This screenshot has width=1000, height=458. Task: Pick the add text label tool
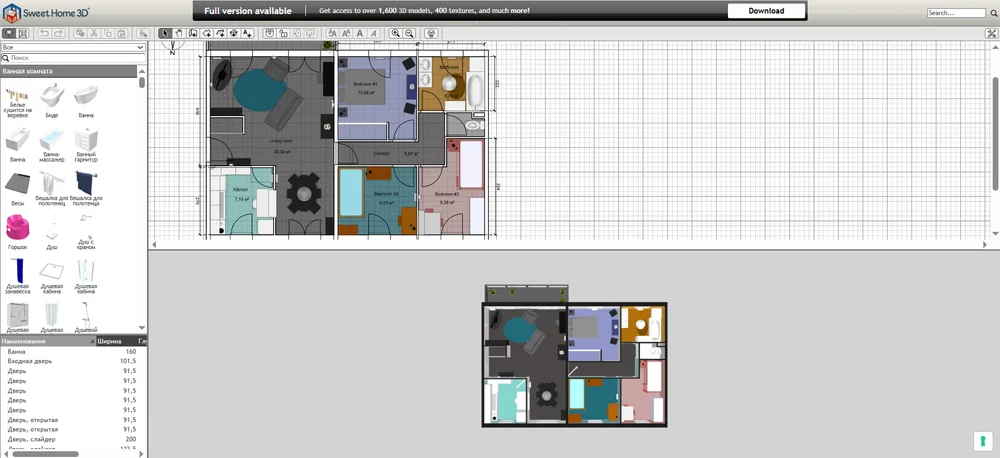coord(247,33)
